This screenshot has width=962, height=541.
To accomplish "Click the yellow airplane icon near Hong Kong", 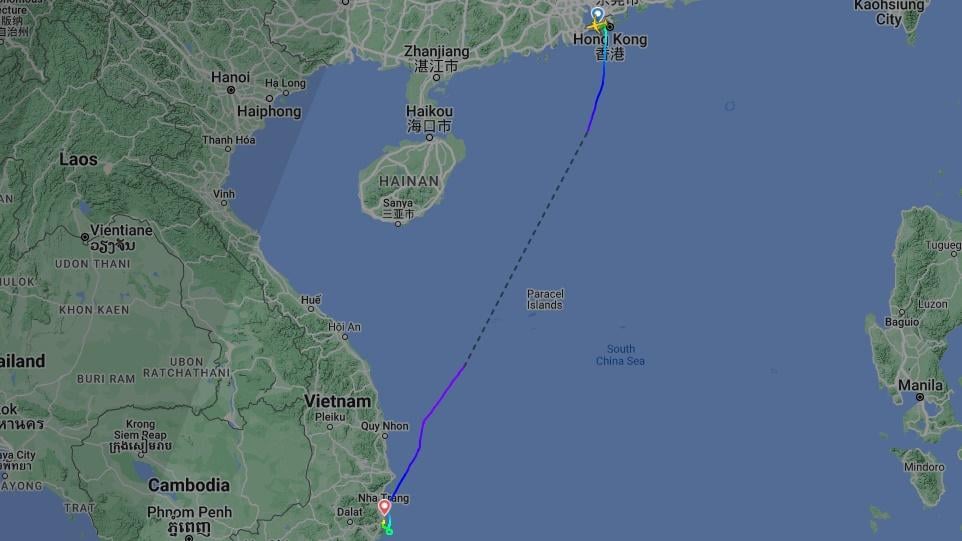I will point(596,26).
